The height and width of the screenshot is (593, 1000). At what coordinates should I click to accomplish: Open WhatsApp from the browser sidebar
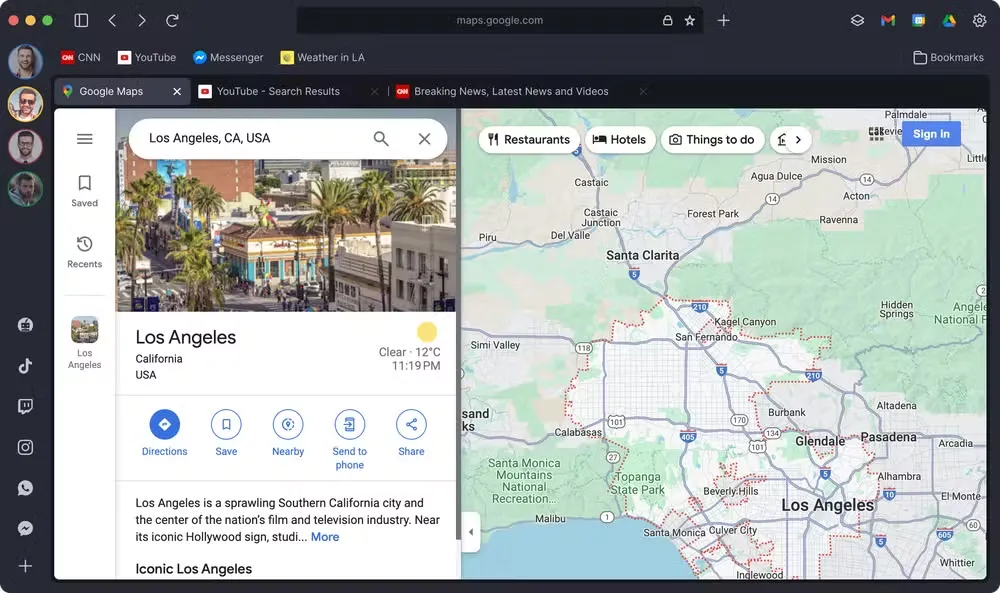tap(26, 488)
